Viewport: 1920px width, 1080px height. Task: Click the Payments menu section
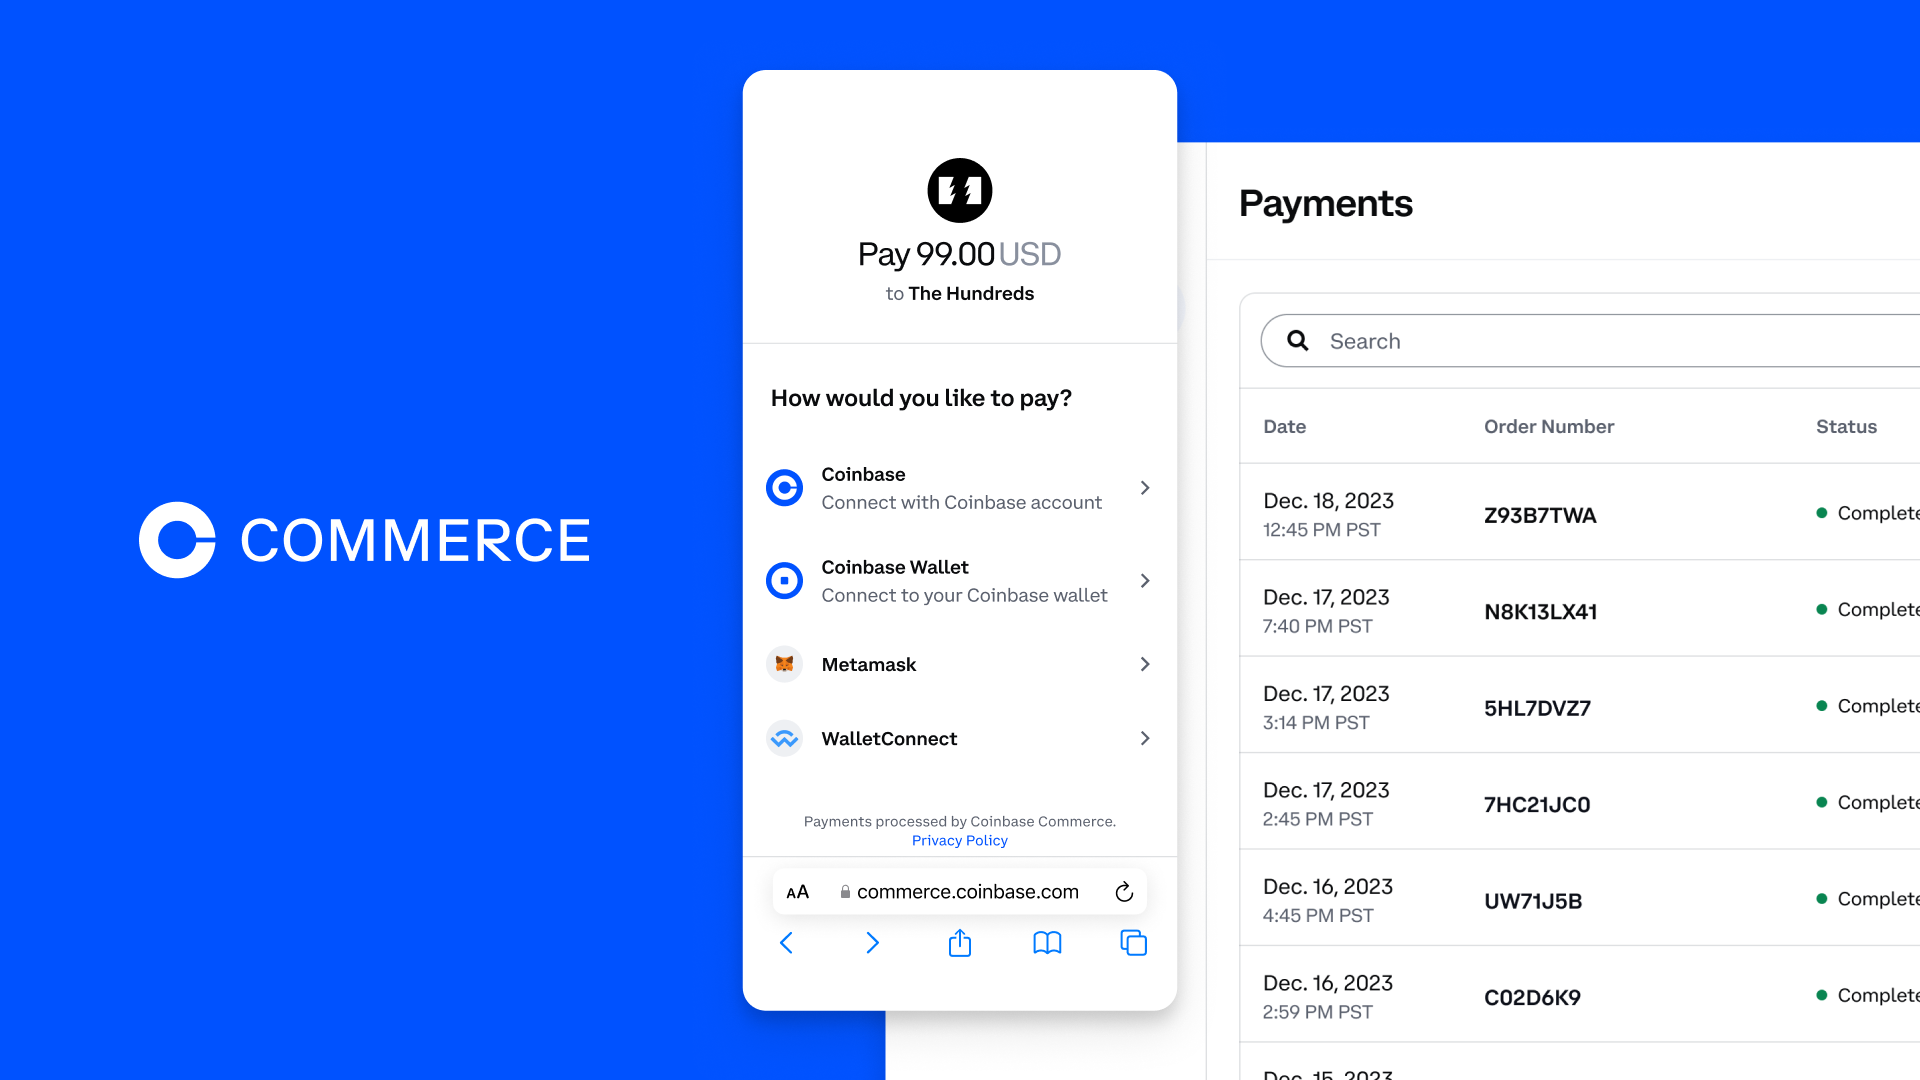tap(1325, 203)
